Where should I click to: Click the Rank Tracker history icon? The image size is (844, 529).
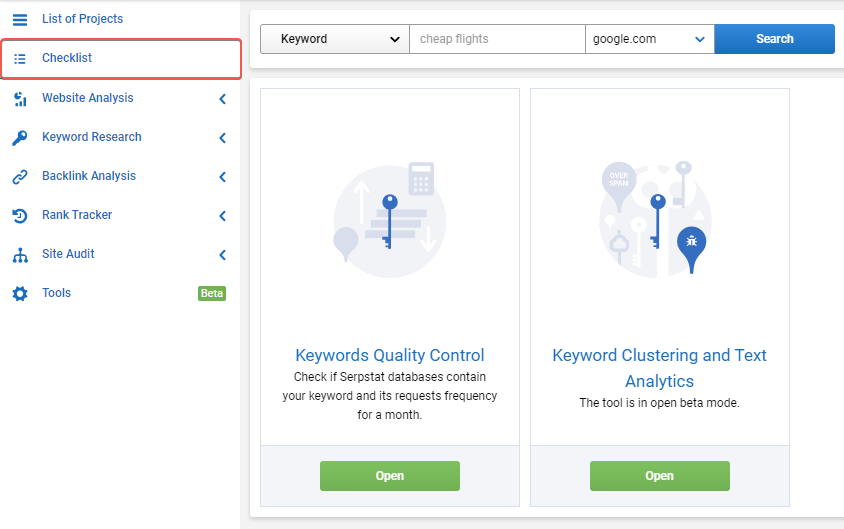[20, 216]
